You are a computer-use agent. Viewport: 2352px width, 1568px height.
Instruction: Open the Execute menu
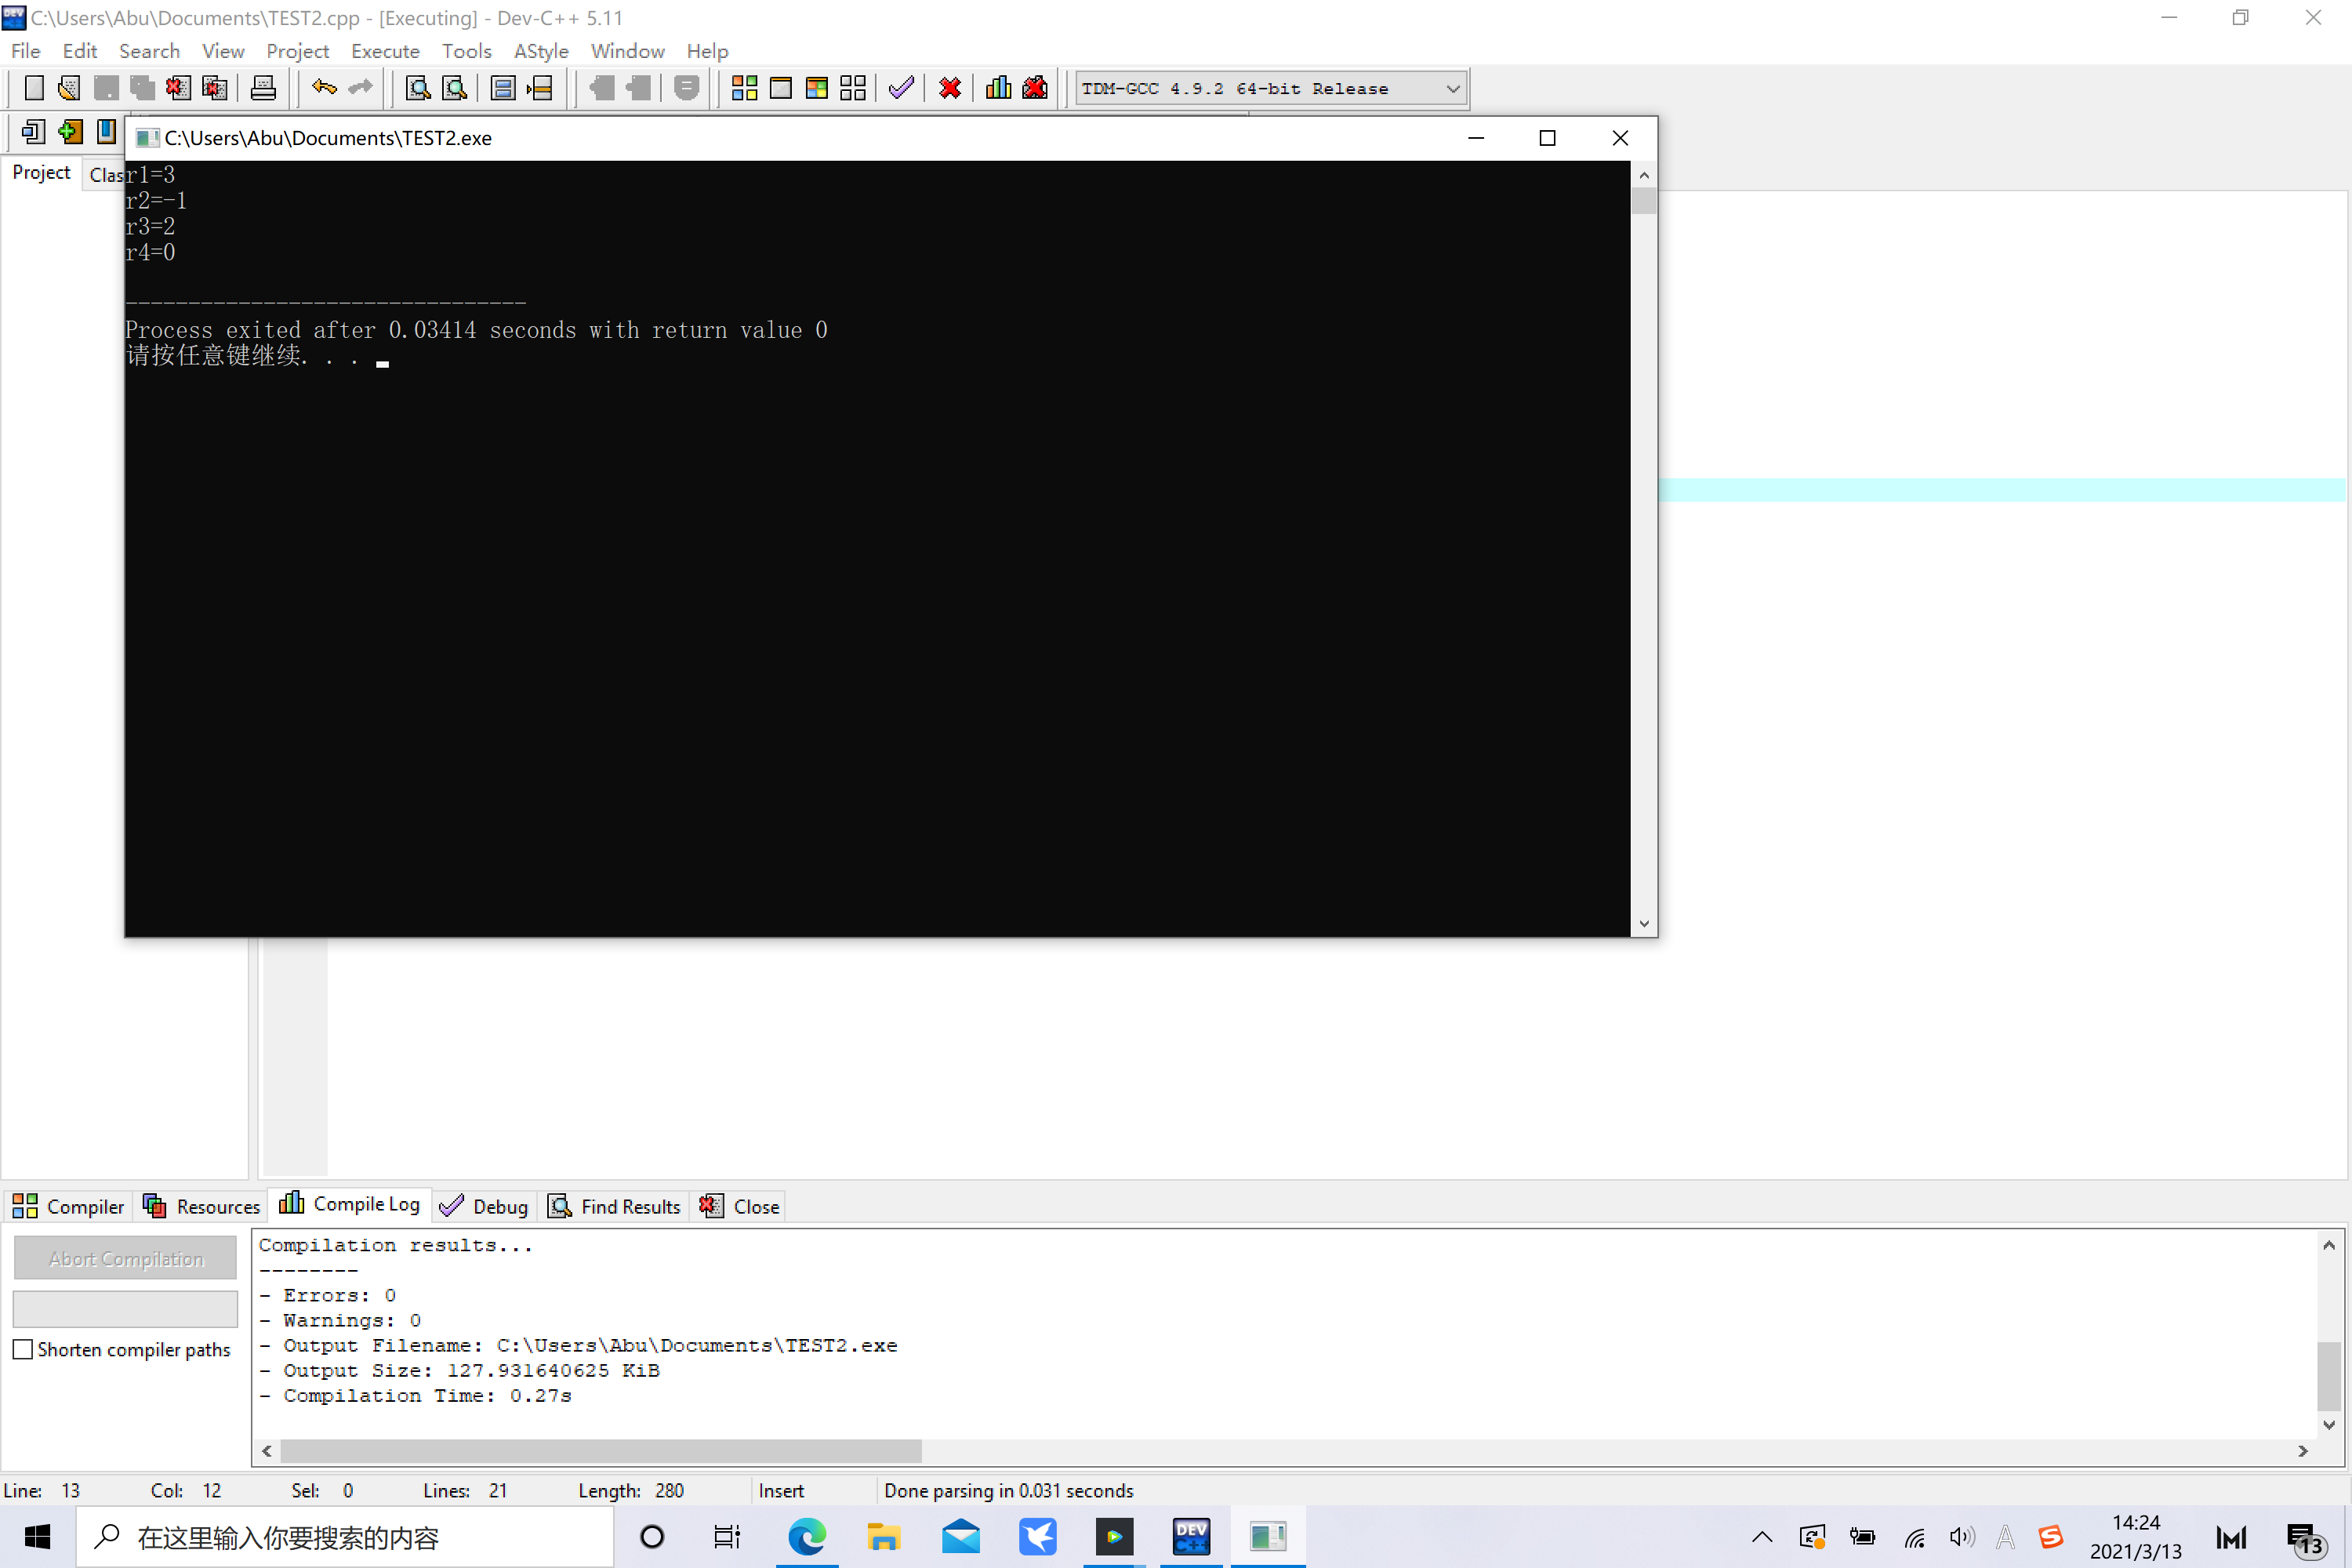pyautogui.click(x=385, y=51)
